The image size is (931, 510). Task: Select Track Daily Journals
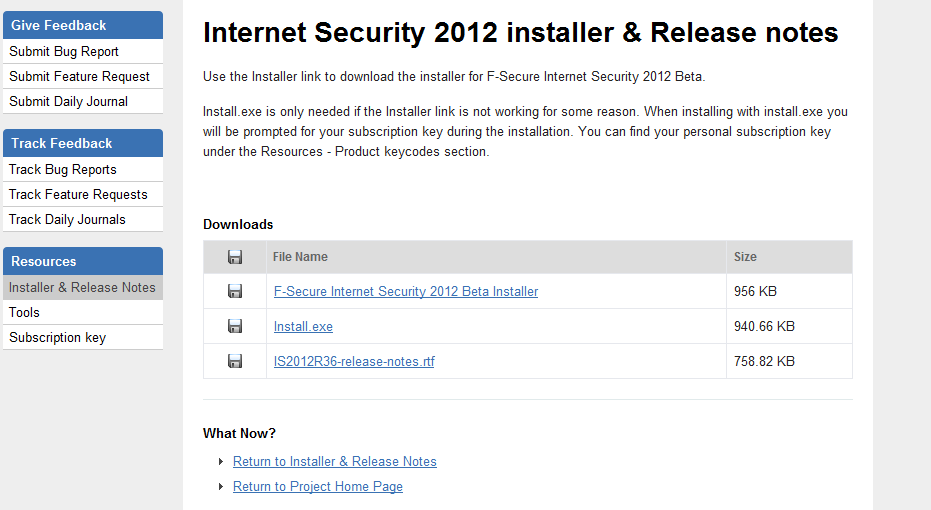67,220
